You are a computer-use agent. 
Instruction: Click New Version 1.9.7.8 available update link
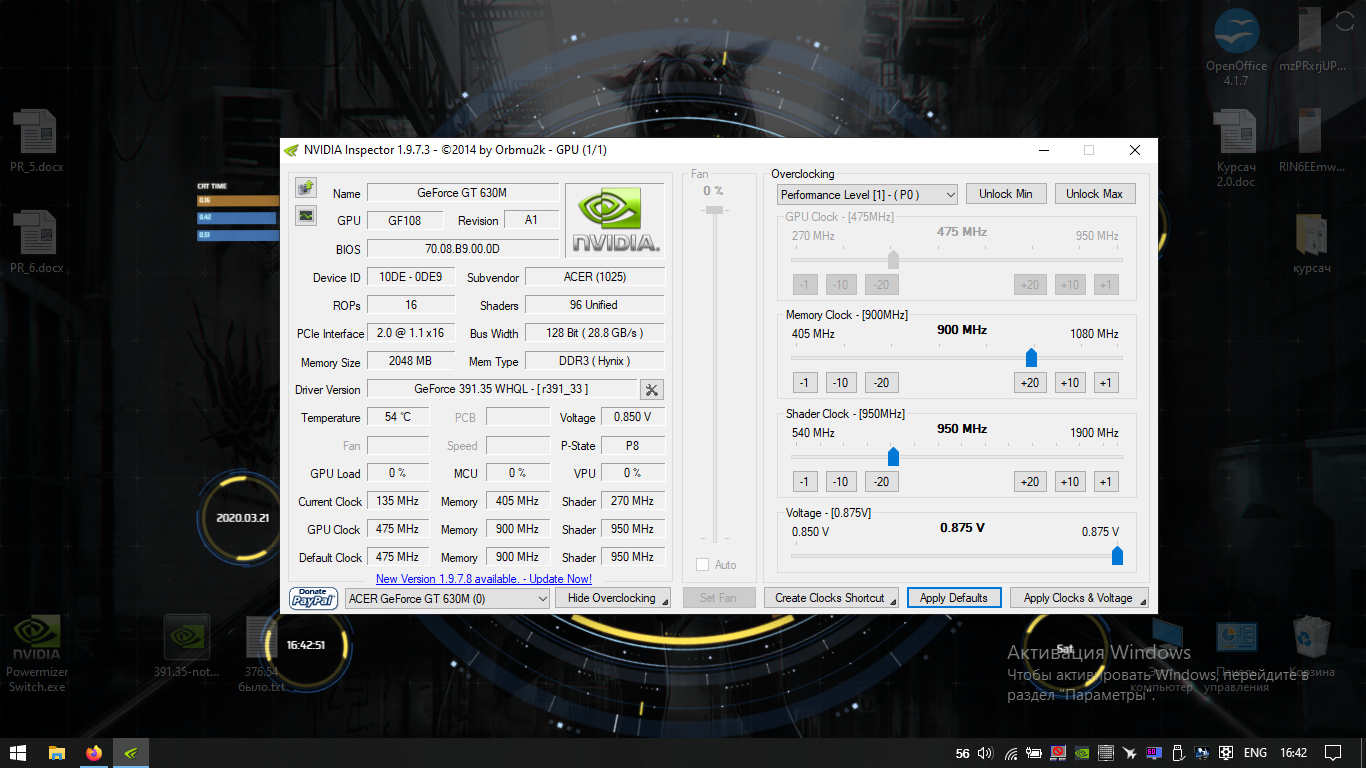(484, 579)
